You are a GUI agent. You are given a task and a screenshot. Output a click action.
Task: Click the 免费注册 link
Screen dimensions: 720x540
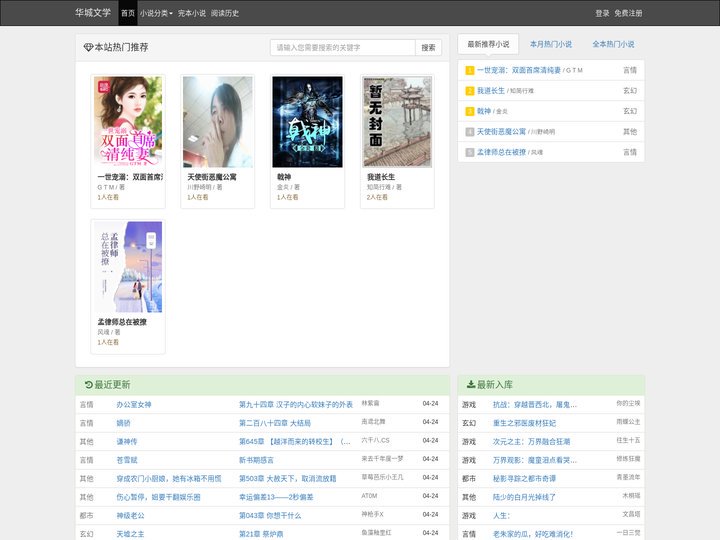[x=629, y=13]
